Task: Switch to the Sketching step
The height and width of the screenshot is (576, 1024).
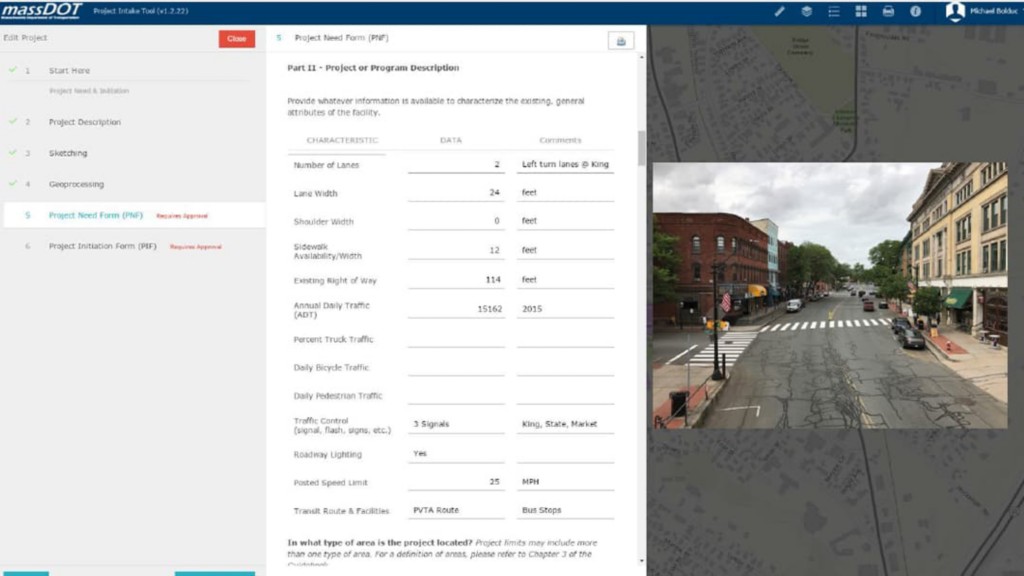Action: tap(68, 153)
